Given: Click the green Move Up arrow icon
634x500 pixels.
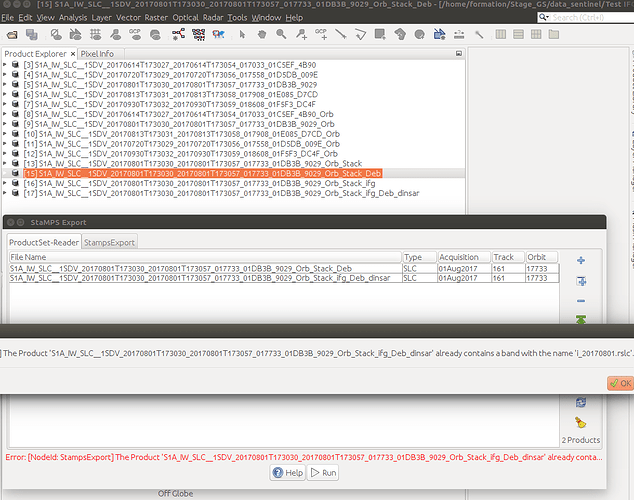Looking at the screenshot, I should point(581,319).
